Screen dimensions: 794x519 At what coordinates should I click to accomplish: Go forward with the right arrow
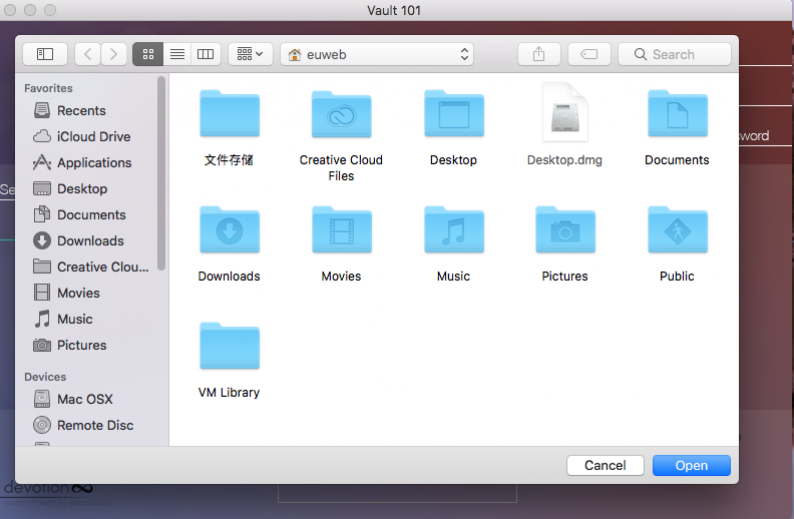point(113,54)
